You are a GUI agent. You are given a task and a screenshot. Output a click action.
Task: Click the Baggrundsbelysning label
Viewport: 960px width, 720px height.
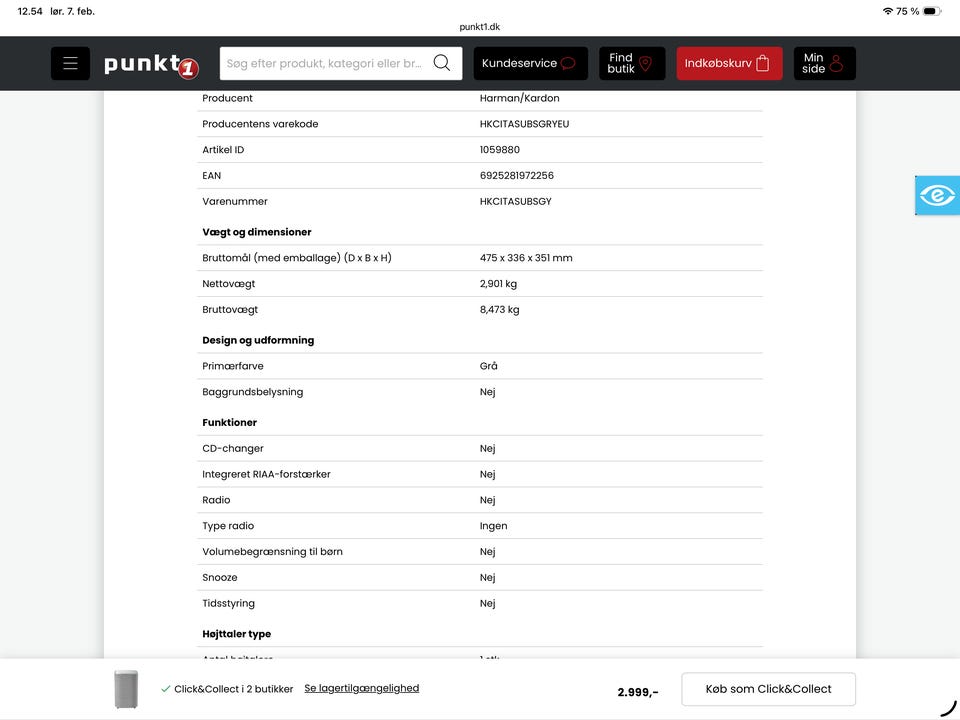[x=252, y=392]
